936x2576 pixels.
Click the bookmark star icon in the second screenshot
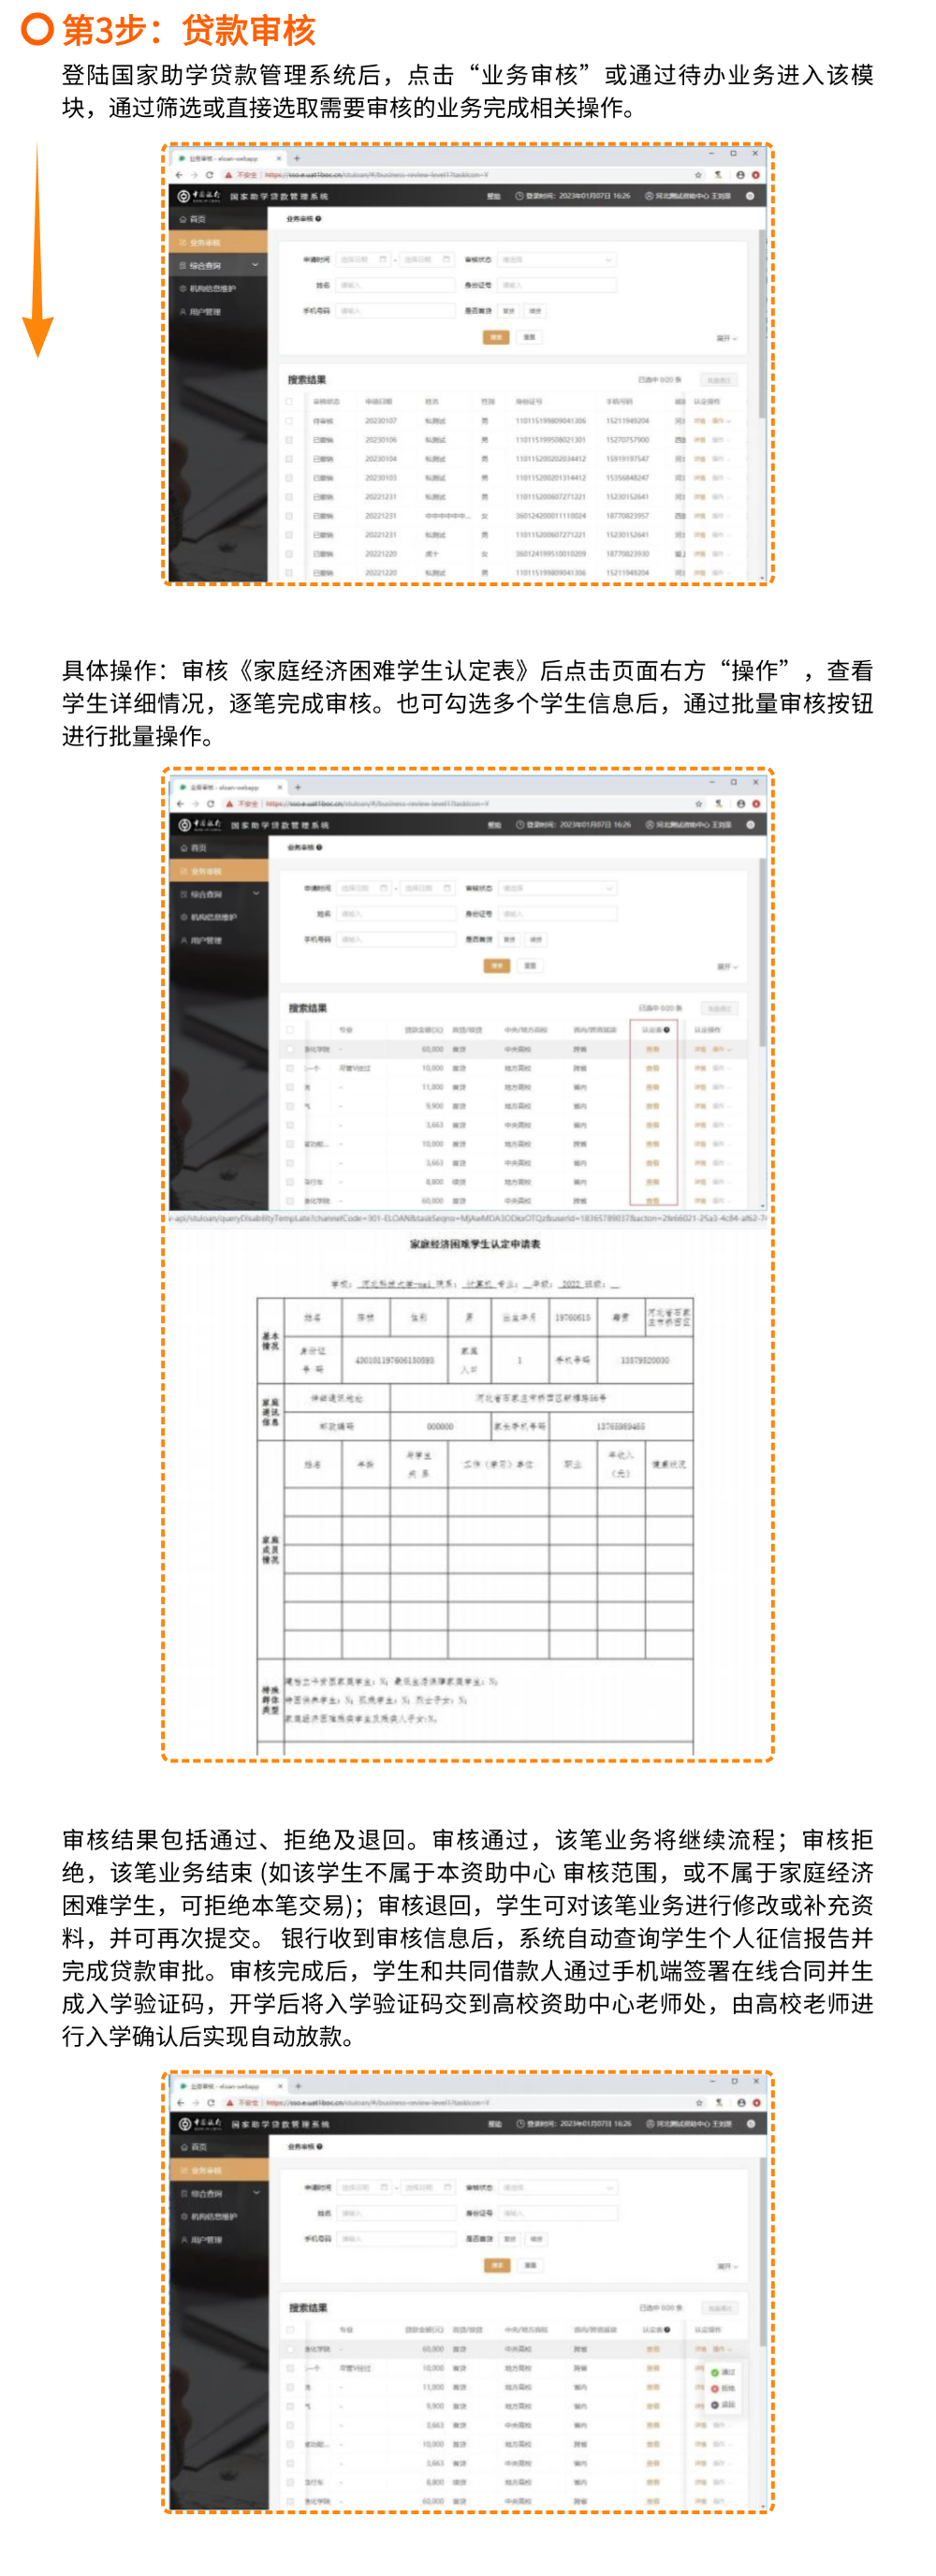[698, 804]
